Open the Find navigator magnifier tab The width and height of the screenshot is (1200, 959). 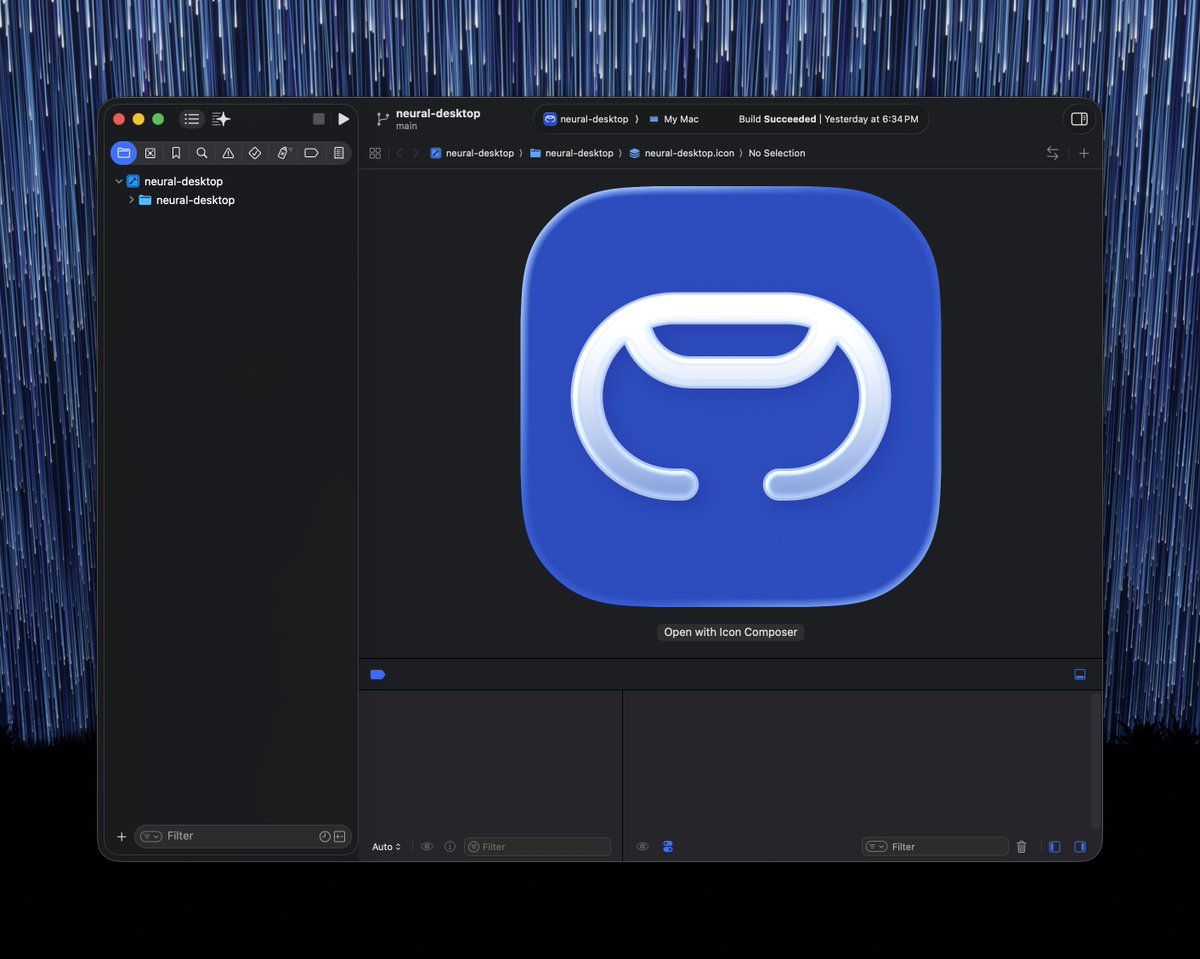(x=202, y=153)
